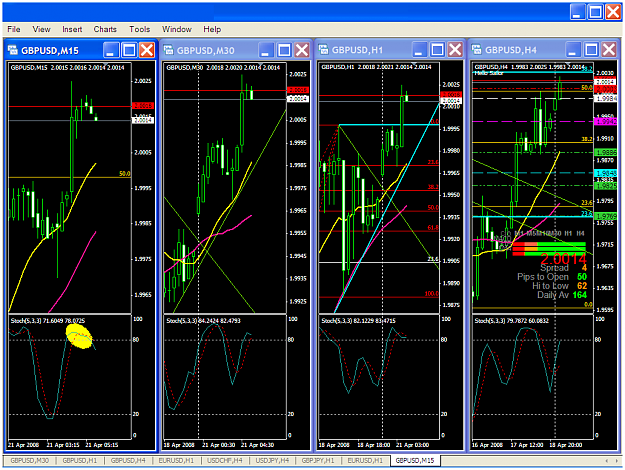This screenshot has height=470, width=625.
Task: Click the chart icon in GBPUSD,M30 title bar
Action: point(168,50)
